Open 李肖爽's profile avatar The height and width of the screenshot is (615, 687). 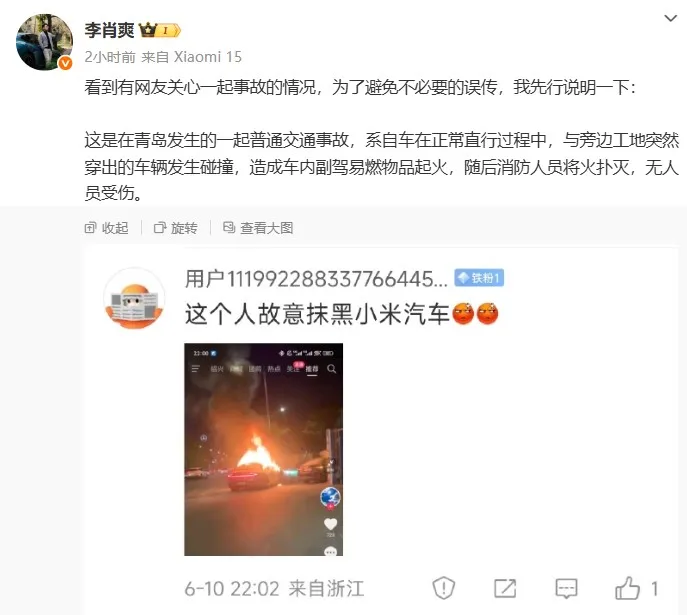44,42
